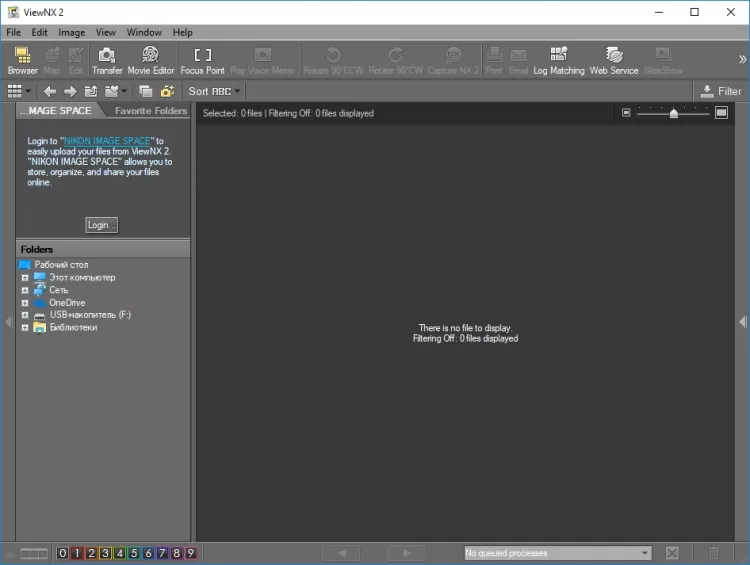Screen dimensions: 750x565
Task: Open the Image menu
Action: click(x=72, y=33)
